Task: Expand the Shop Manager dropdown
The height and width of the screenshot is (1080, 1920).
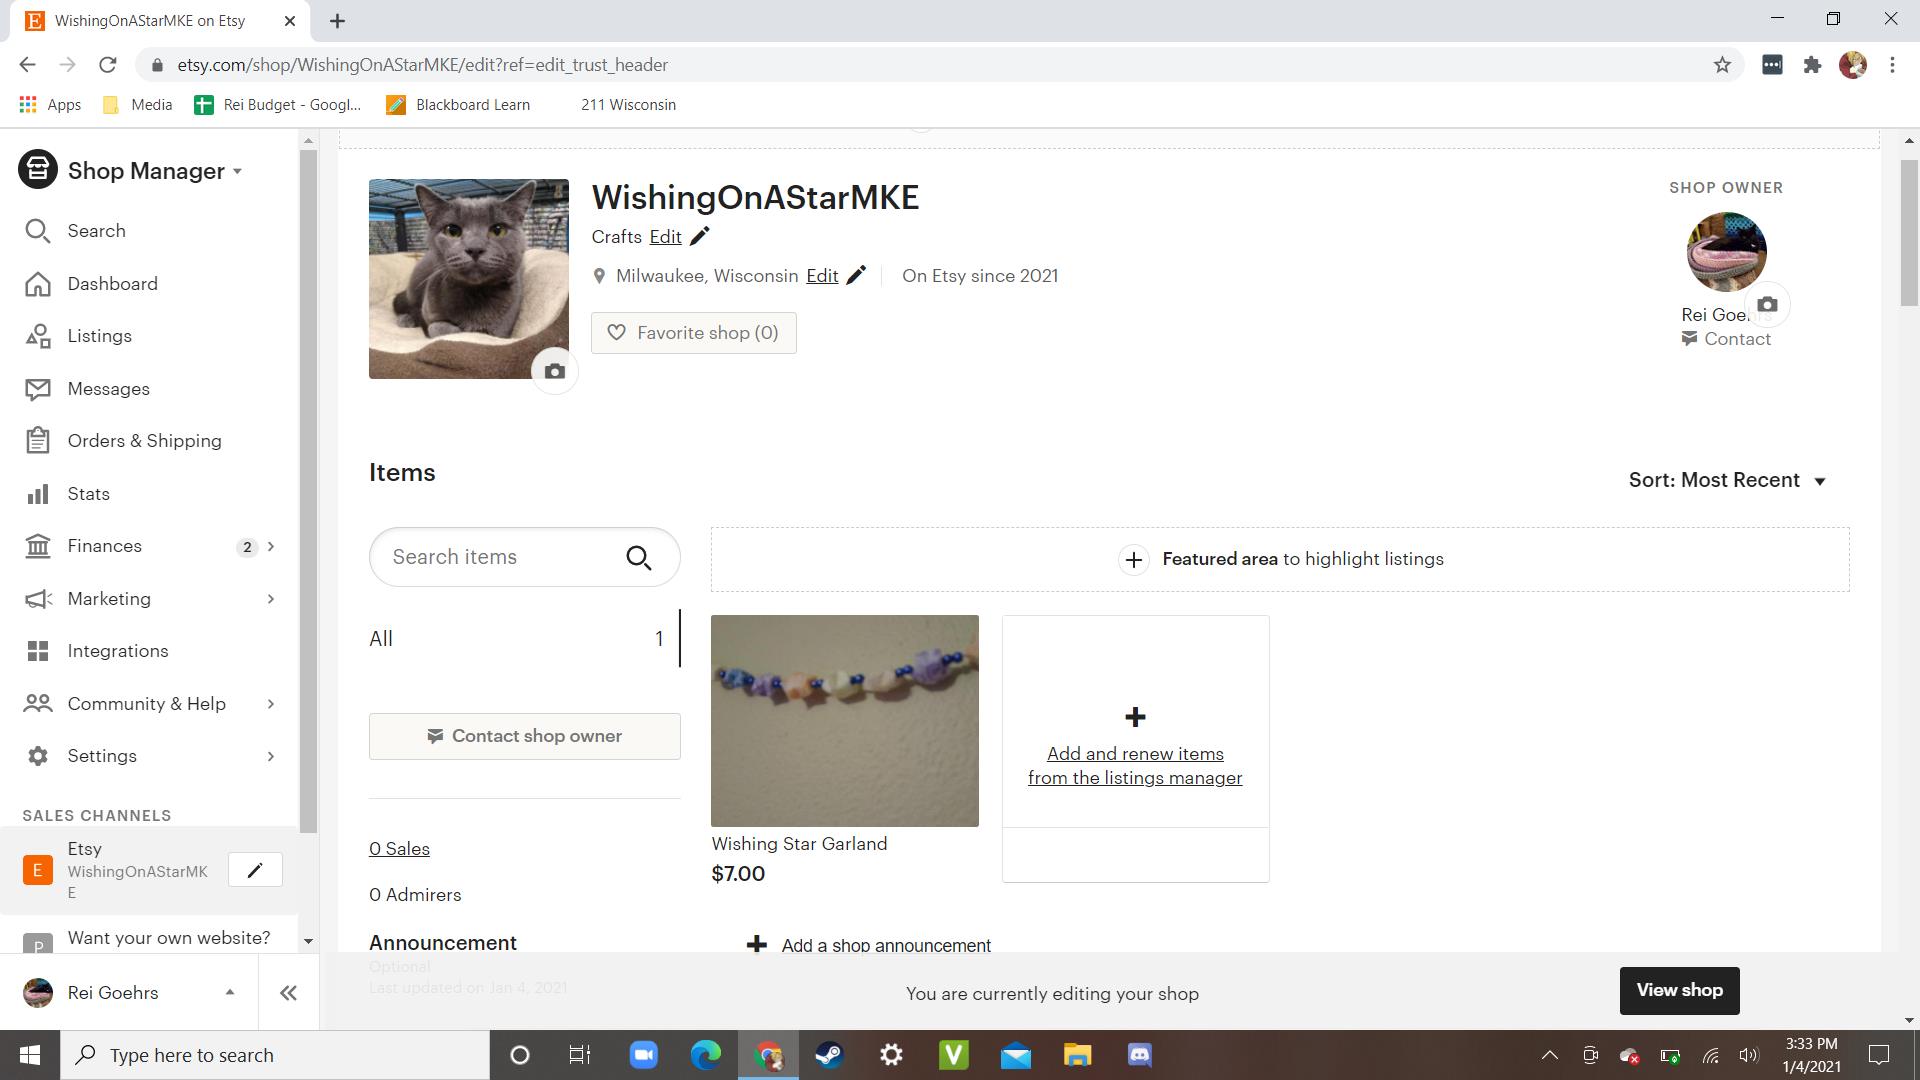Action: click(237, 171)
